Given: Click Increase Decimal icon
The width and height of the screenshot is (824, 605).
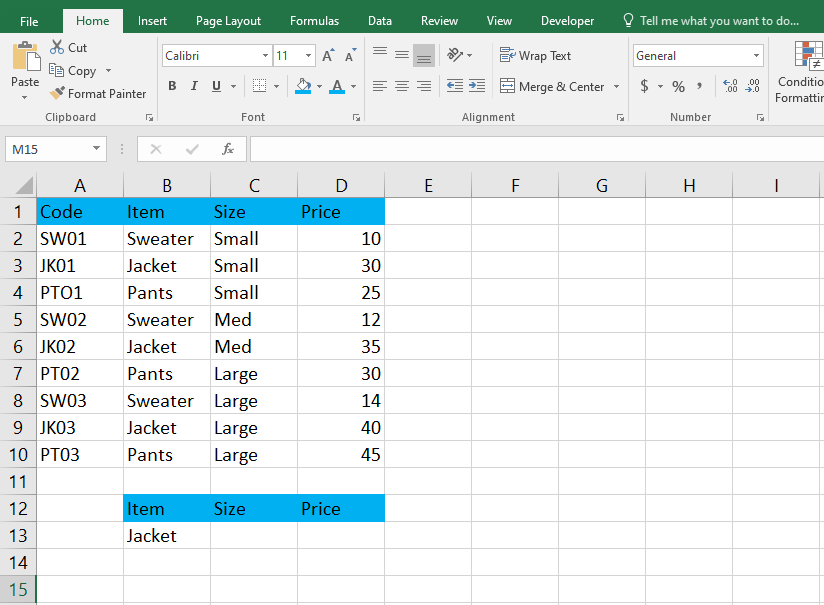Looking at the screenshot, I should point(730,86).
